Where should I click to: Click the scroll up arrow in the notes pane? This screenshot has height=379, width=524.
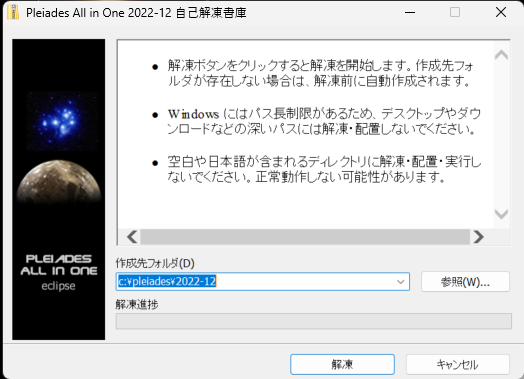501,55
